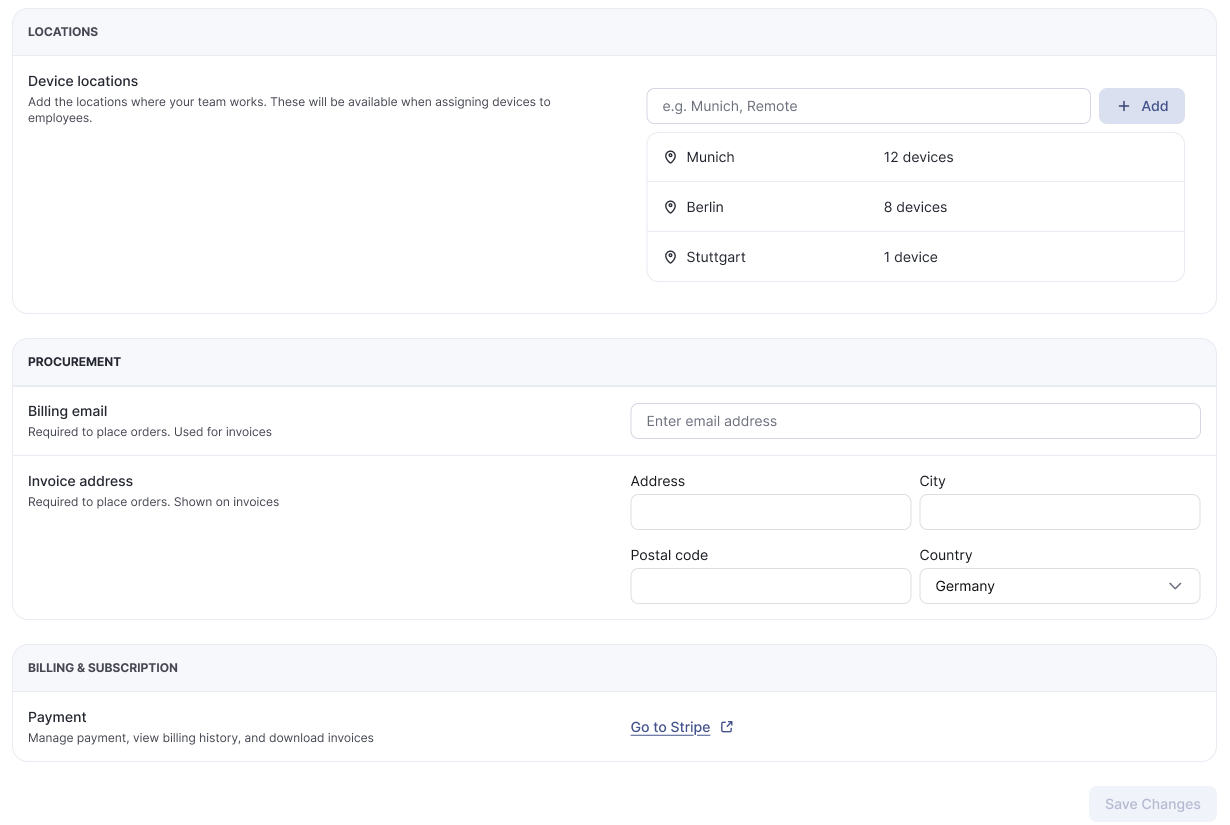The image size is (1230, 825).
Task: Click the BILLING & SUBSCRIPTION section header
Action: [x=103, y=668]
